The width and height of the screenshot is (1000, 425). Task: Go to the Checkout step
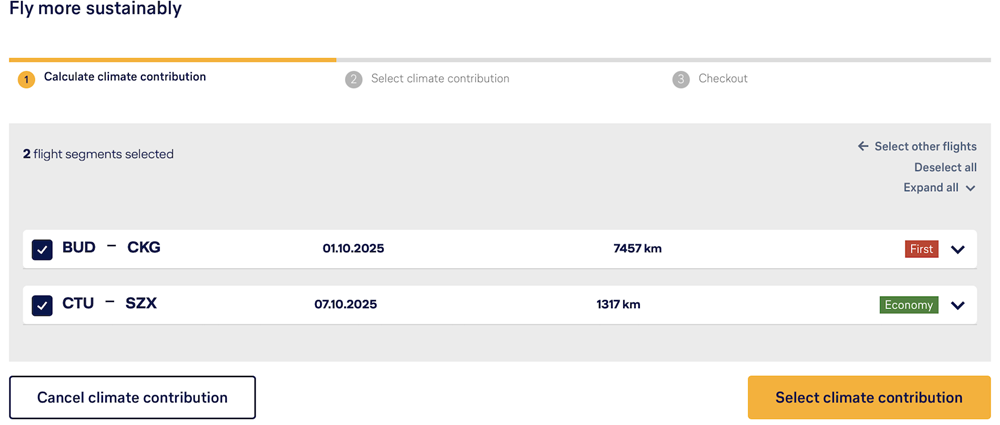[x=723, y=79]
